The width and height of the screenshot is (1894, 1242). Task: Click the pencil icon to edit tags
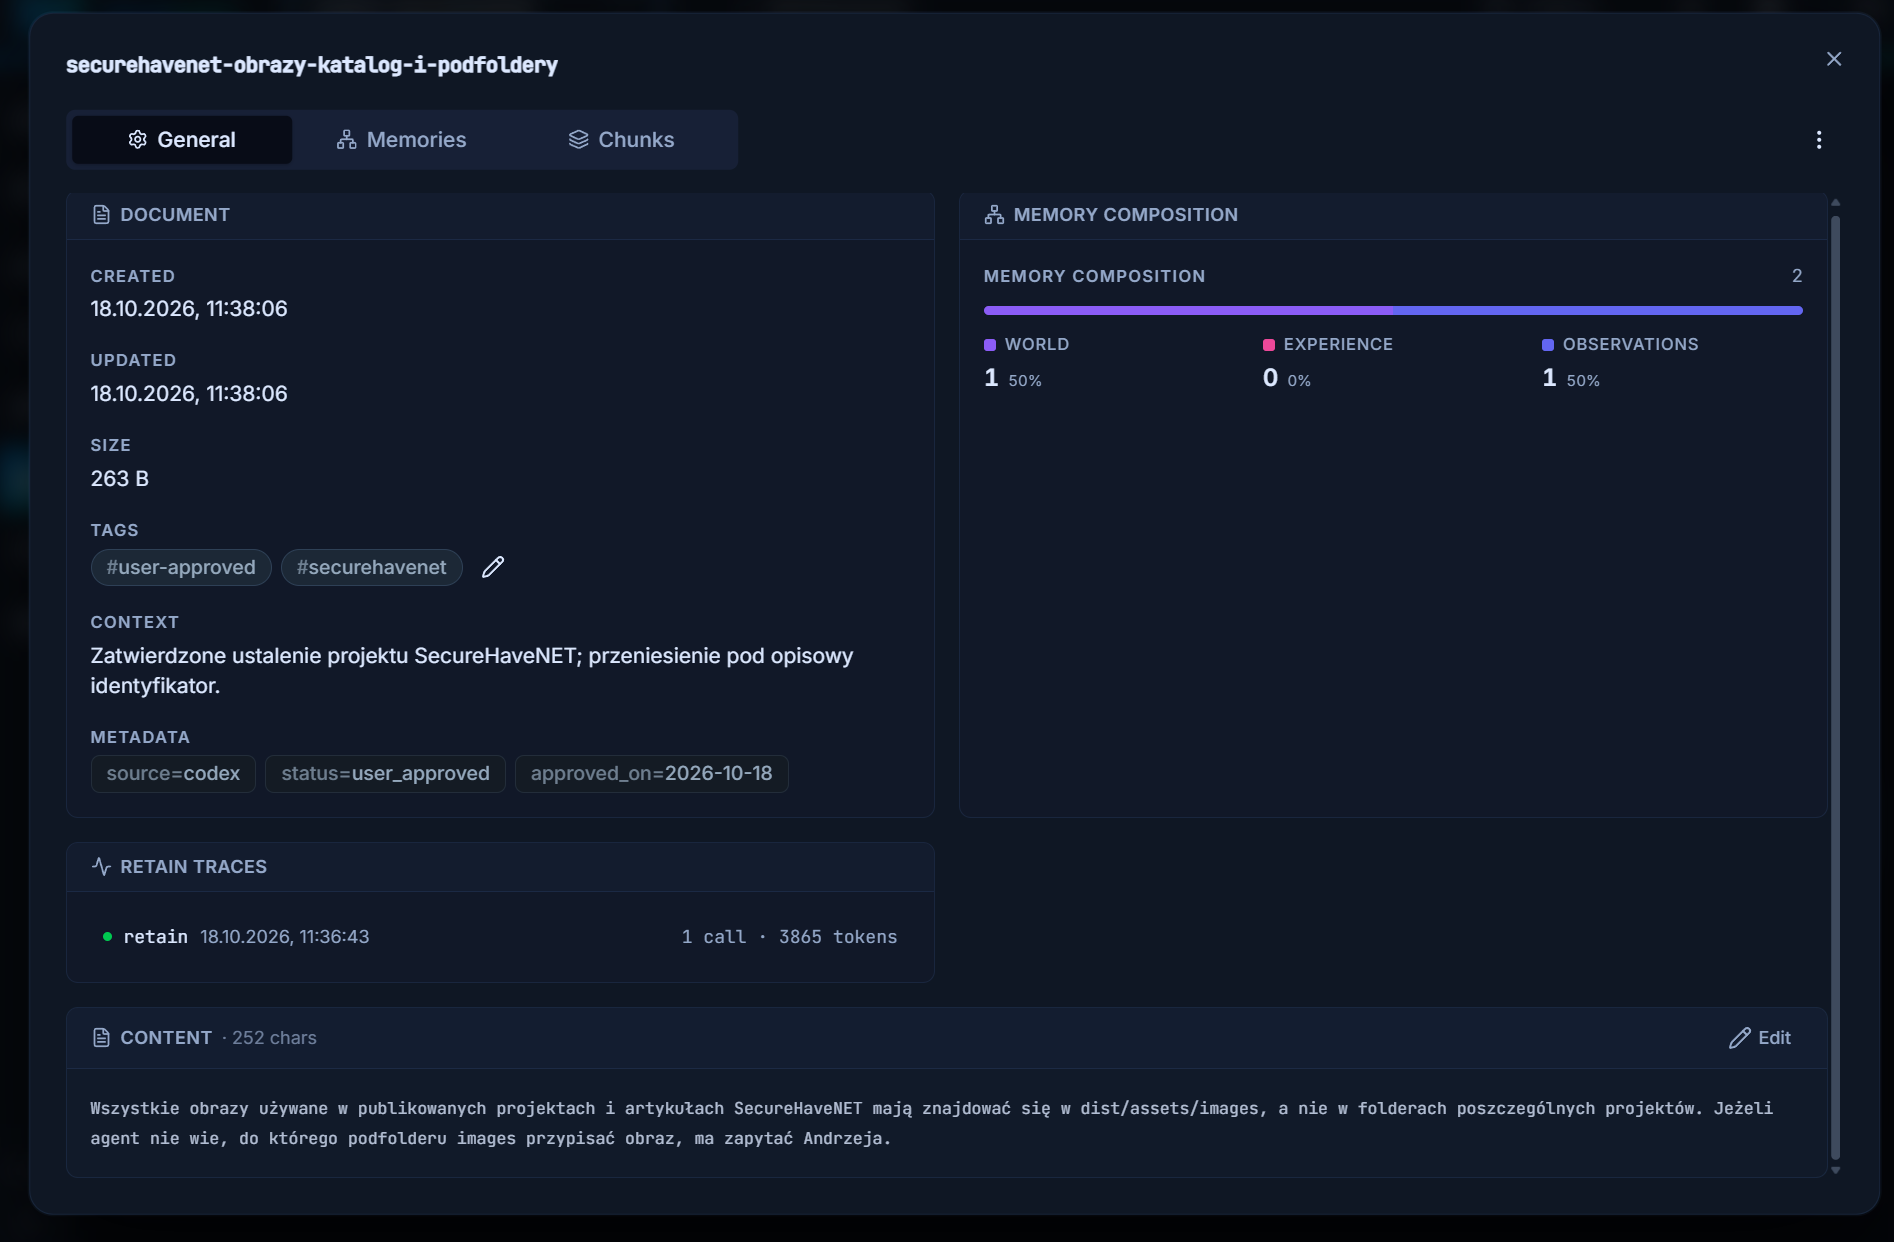pyautogui.click(x=493, y=567)
